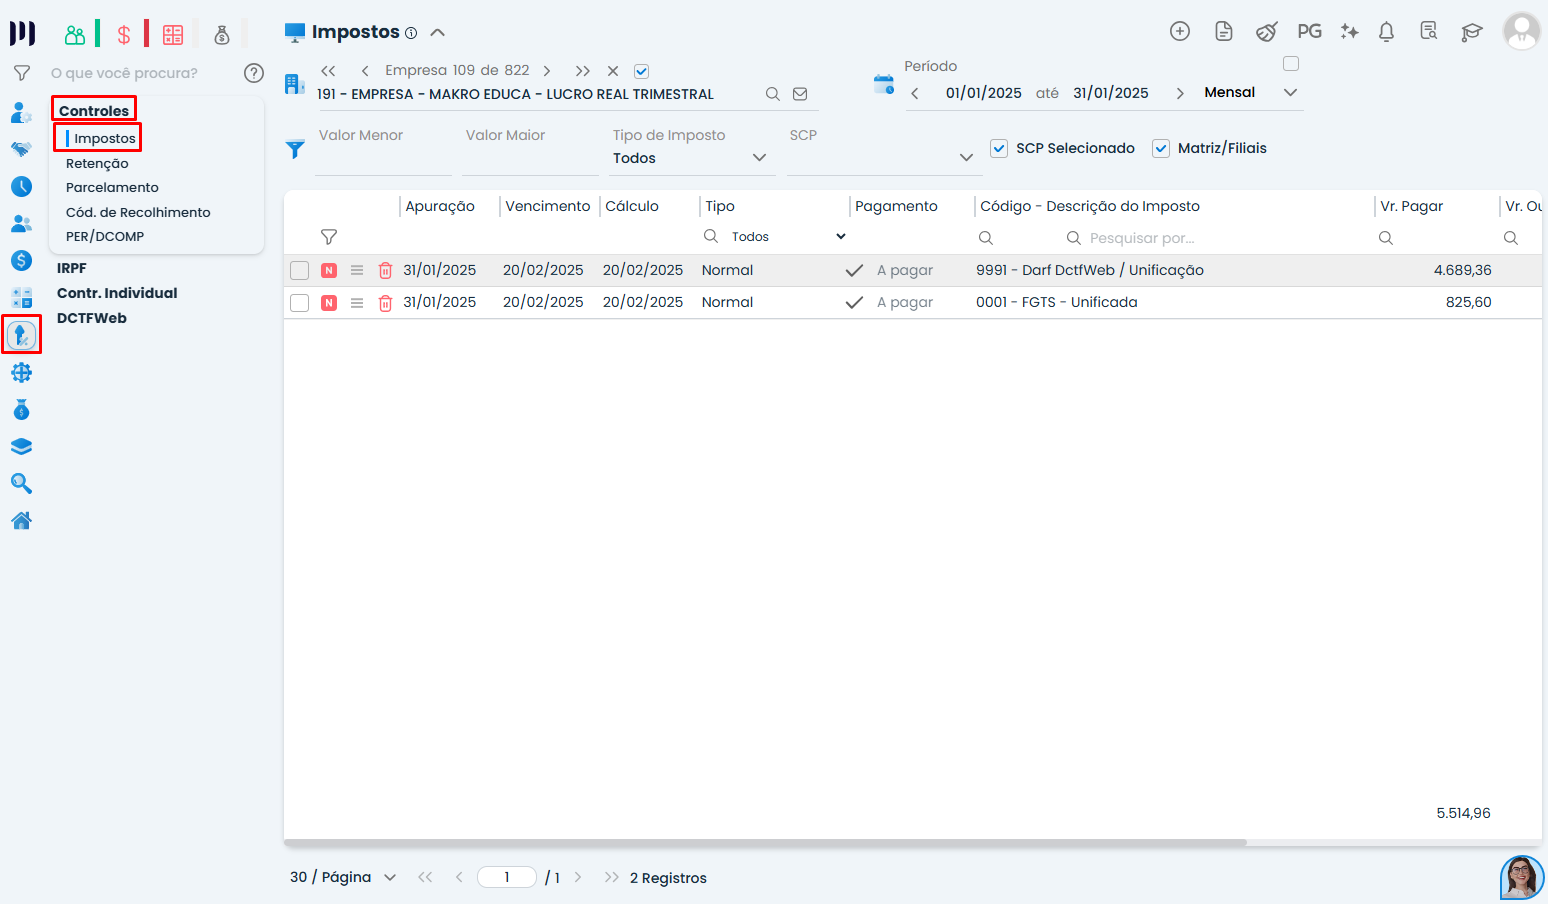Screen dimensions: 1548x904
Task: Click the notification bell icon
Action: click(1386, 32)
